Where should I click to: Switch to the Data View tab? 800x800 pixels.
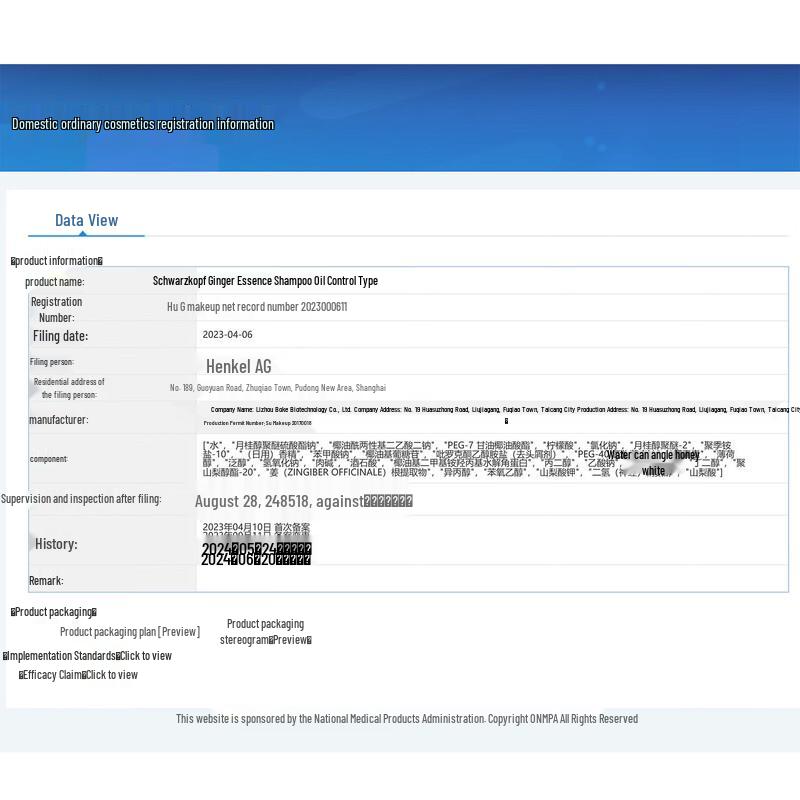[86, 221]
